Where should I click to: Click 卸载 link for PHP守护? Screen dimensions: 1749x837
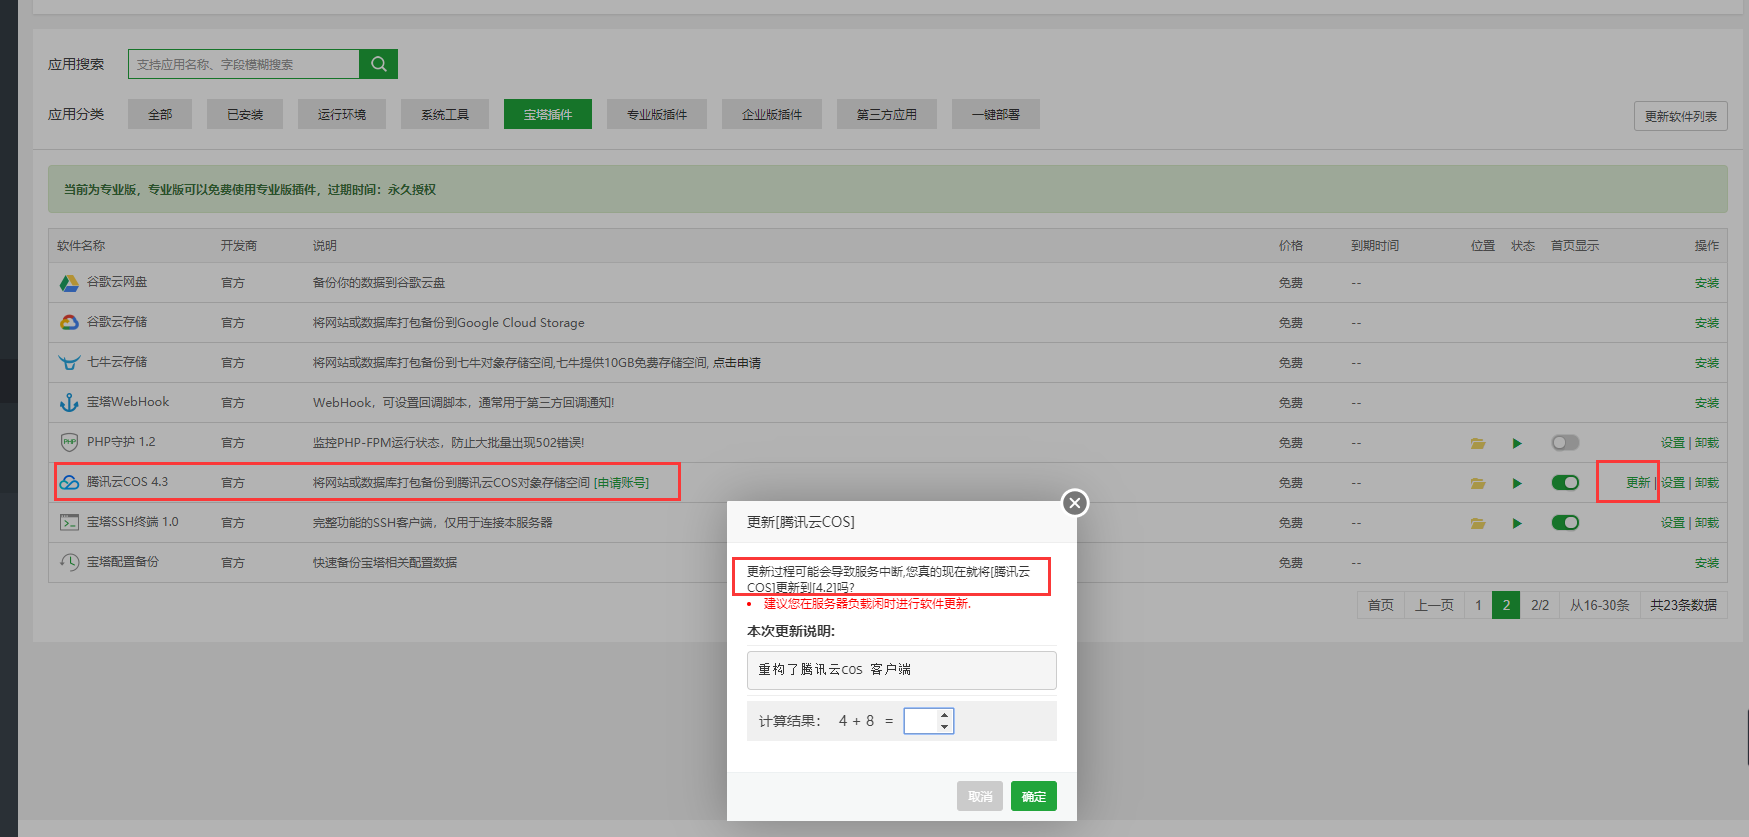(1707, 443)
